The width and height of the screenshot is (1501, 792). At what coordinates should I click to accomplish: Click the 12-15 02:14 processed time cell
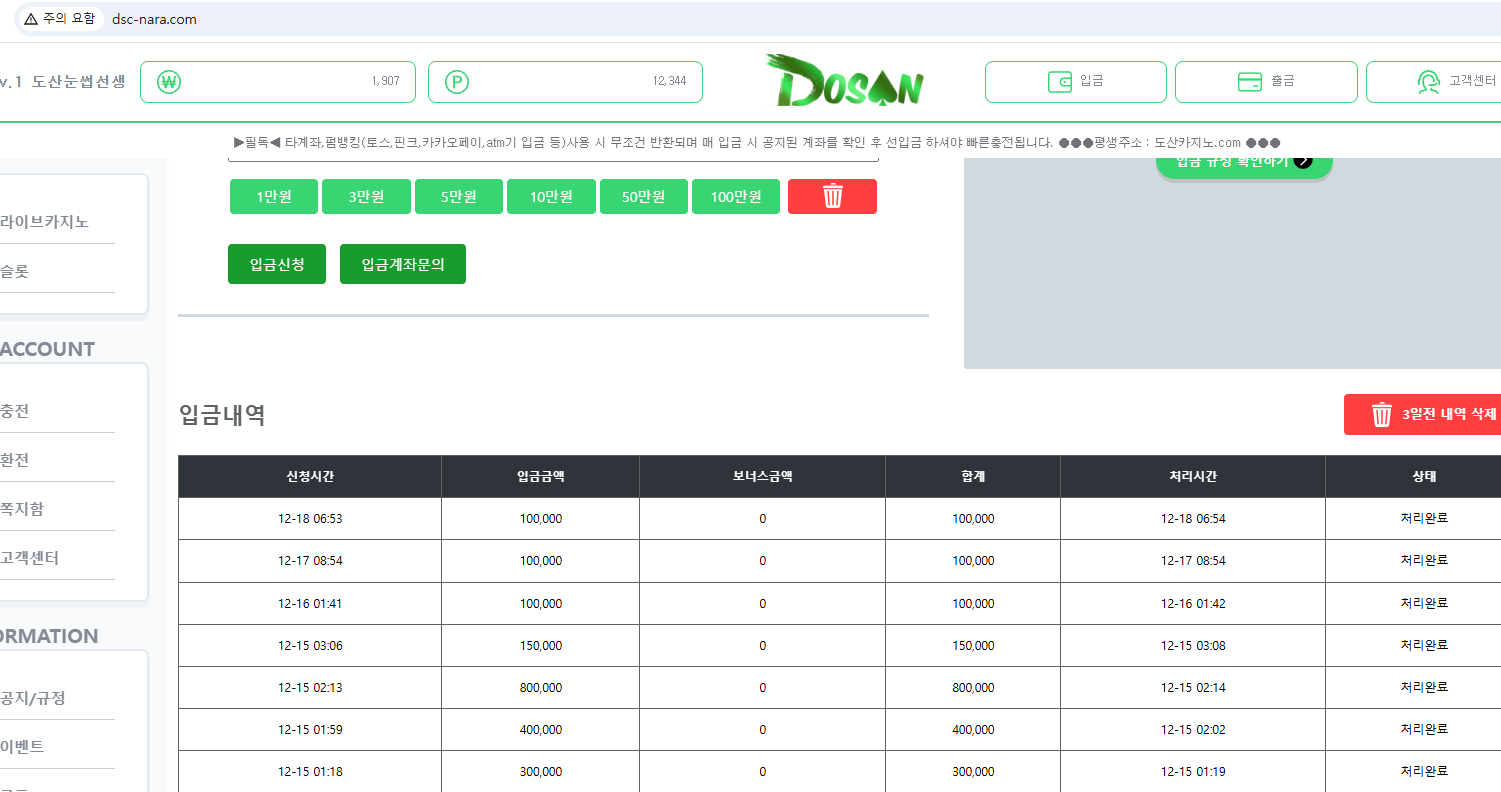1193,688
